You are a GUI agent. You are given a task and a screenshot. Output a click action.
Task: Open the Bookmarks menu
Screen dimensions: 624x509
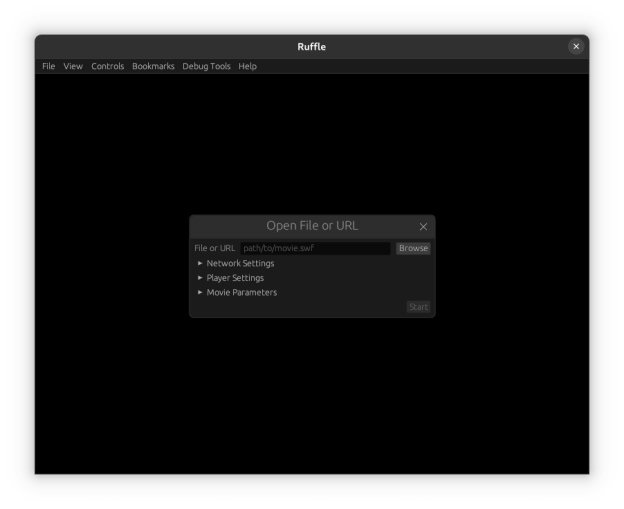153,66
